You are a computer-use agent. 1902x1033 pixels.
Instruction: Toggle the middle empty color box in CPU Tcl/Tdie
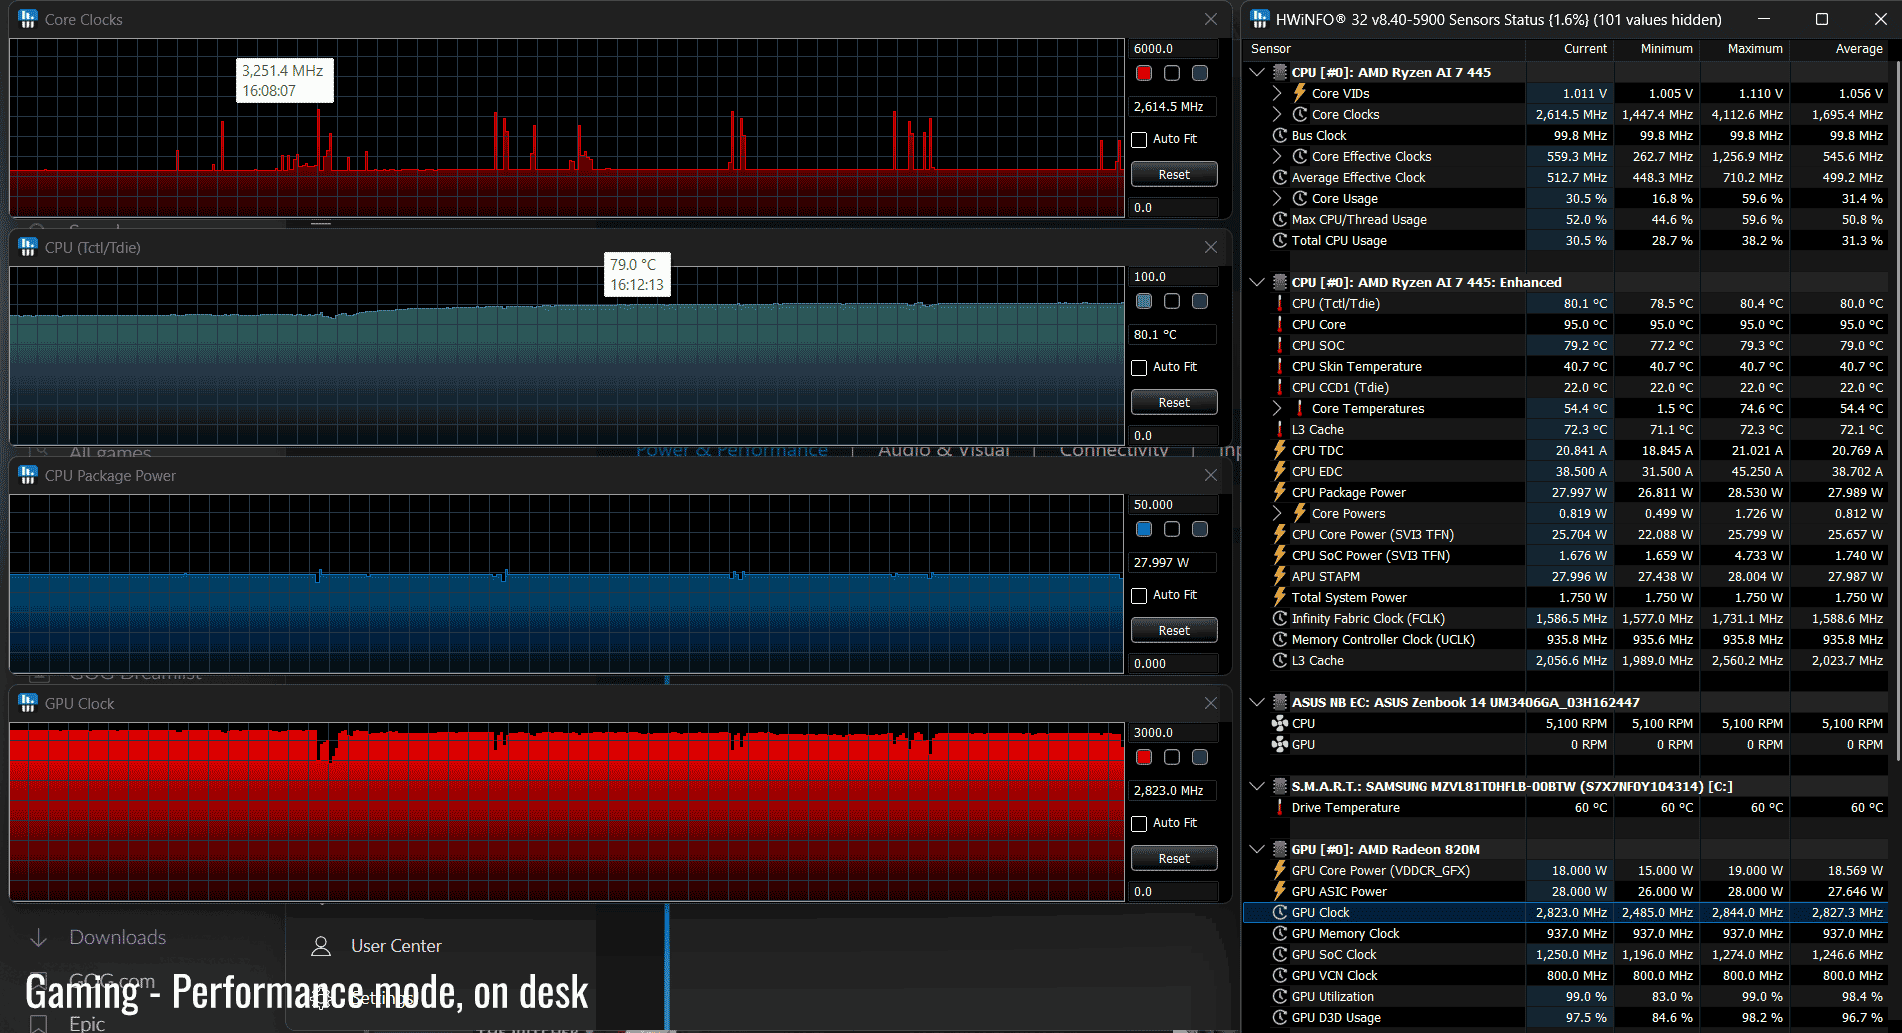coord(1172,301)
